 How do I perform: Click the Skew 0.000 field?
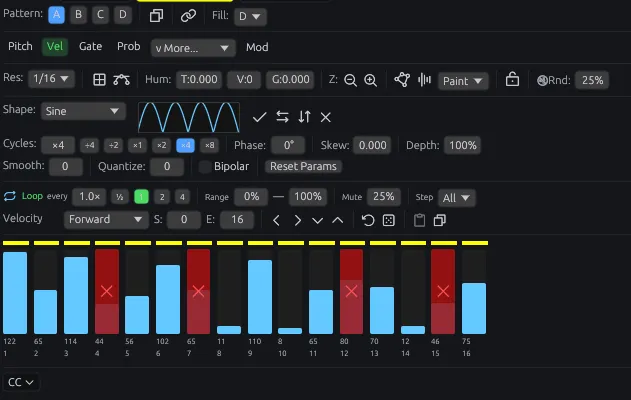coord(373,145)
